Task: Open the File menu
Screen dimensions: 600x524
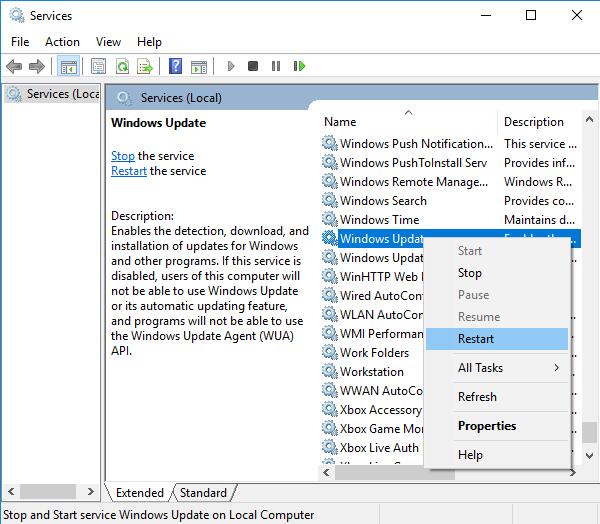Action: (x=20, y=42)
